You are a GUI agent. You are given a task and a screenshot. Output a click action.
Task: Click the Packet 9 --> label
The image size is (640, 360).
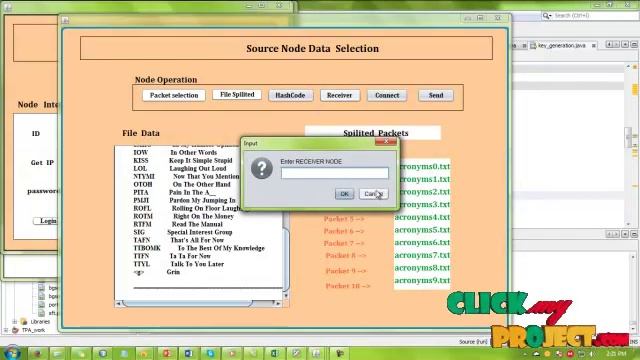[x=346, y=271]
